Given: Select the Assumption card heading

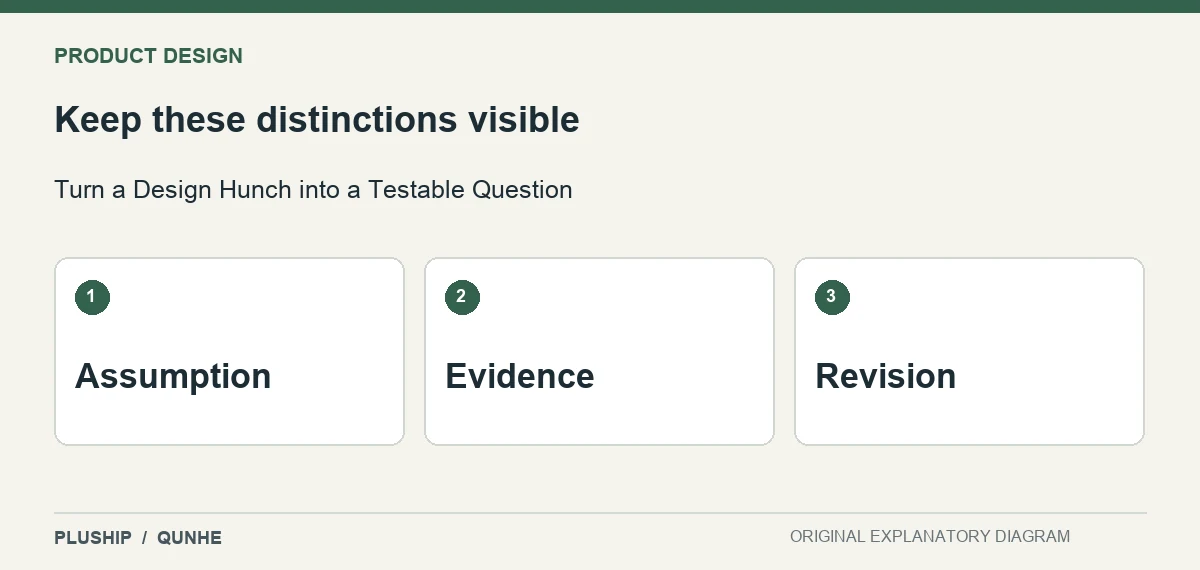Looking at the screenshot, I should [173, 377].
